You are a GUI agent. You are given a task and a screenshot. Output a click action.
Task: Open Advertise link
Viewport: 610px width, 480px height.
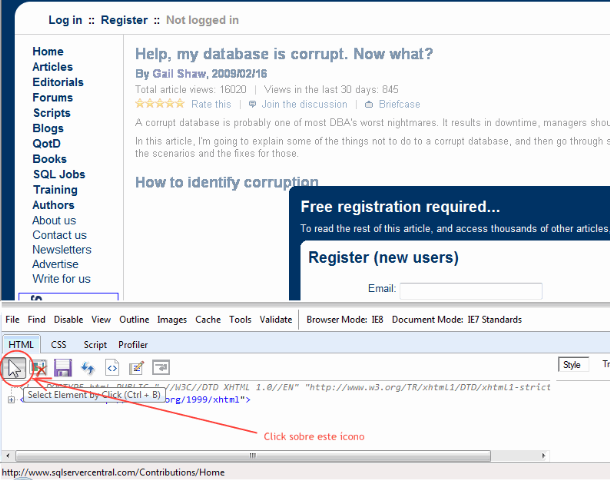click(55, 264)
